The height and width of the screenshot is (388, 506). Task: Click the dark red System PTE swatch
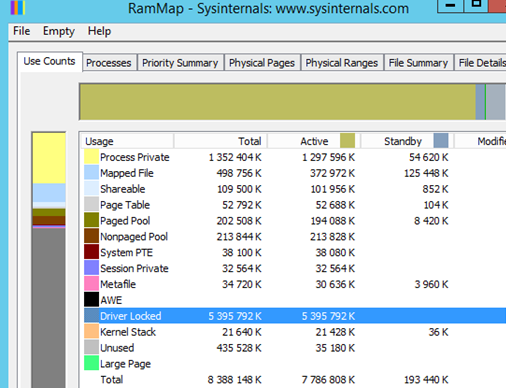coord(91,252)
